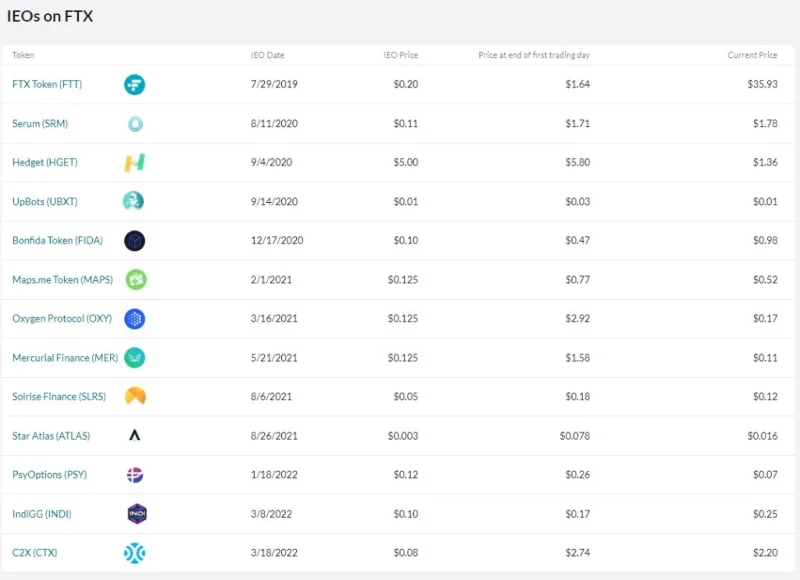Select the 2/1/2021 IEO date cell
Image resolution: width=800 pixels, height=580 pixels.
(x=271, y=280)
